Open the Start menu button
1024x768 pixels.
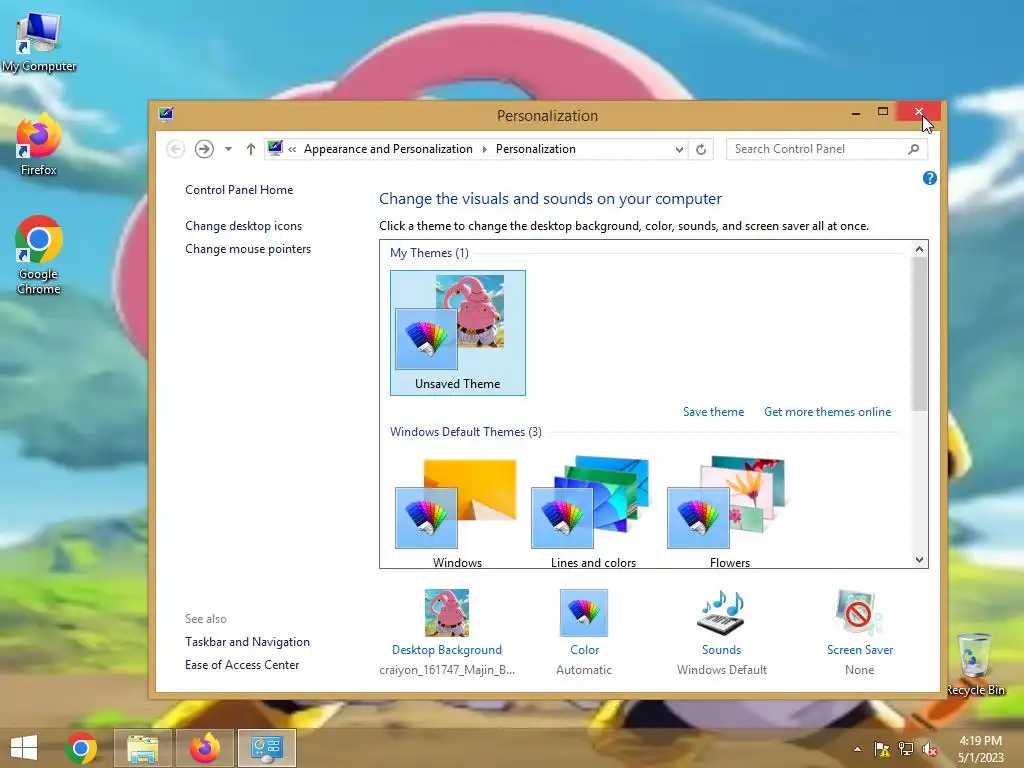(24, 748)
